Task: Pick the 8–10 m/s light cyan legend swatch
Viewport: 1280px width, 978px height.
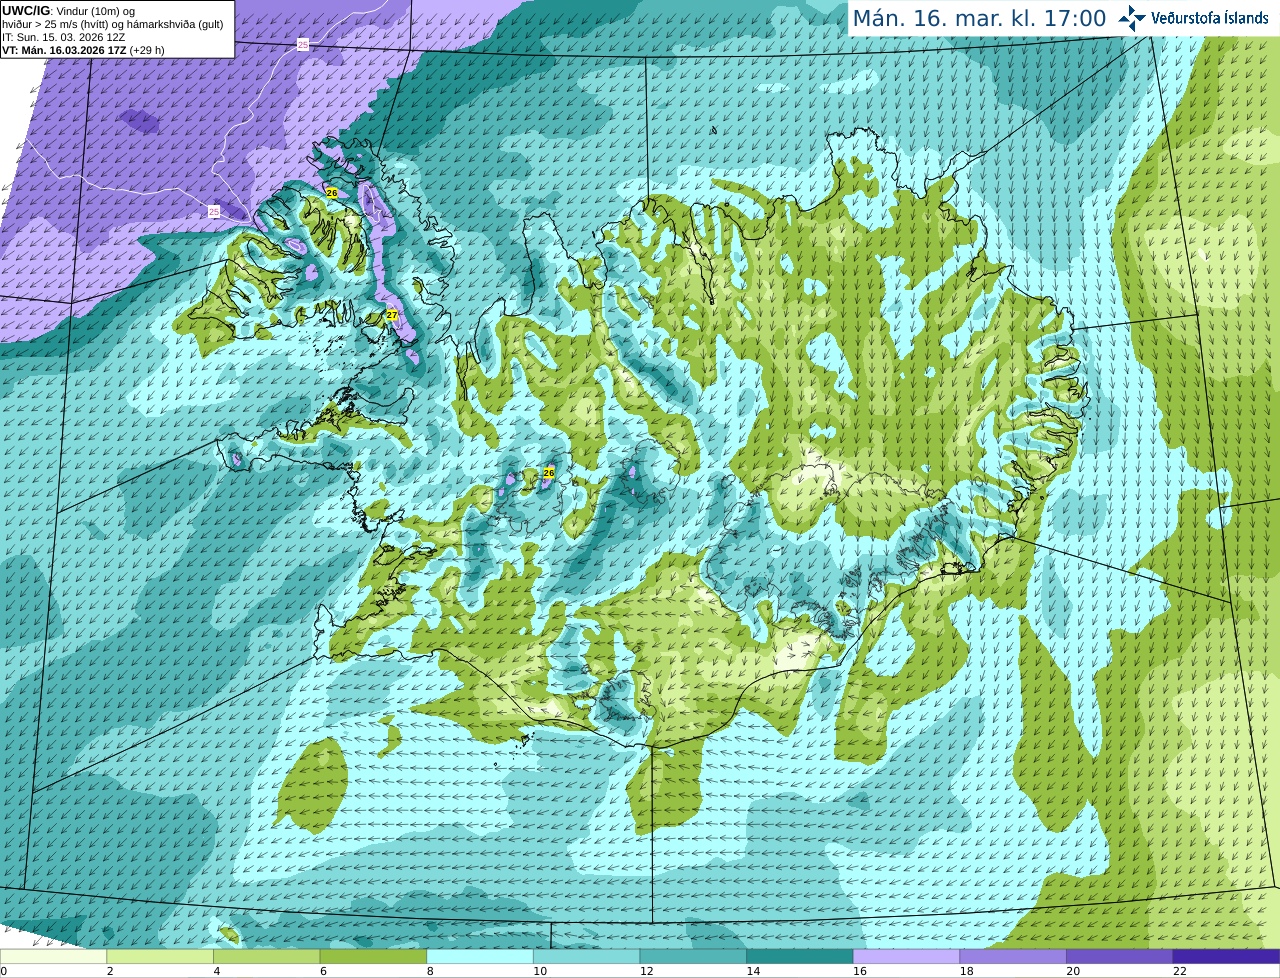Action: tap(480, 957)
